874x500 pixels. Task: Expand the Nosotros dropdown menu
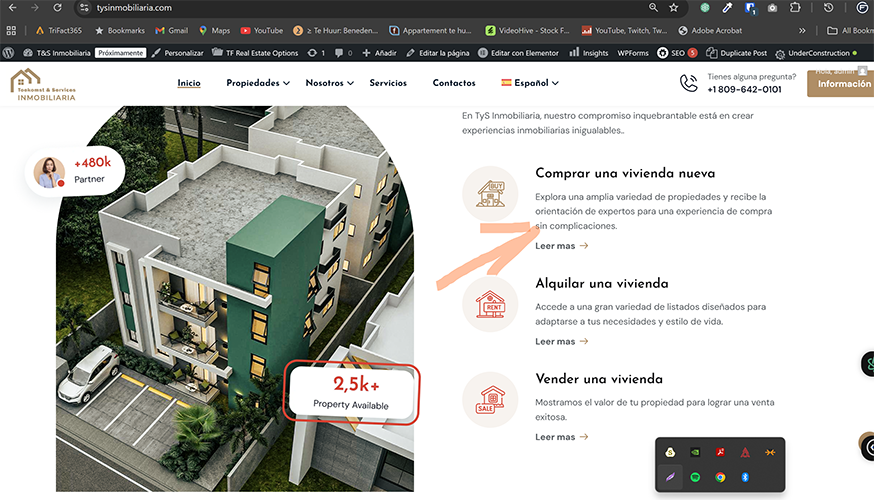point(329,82)
